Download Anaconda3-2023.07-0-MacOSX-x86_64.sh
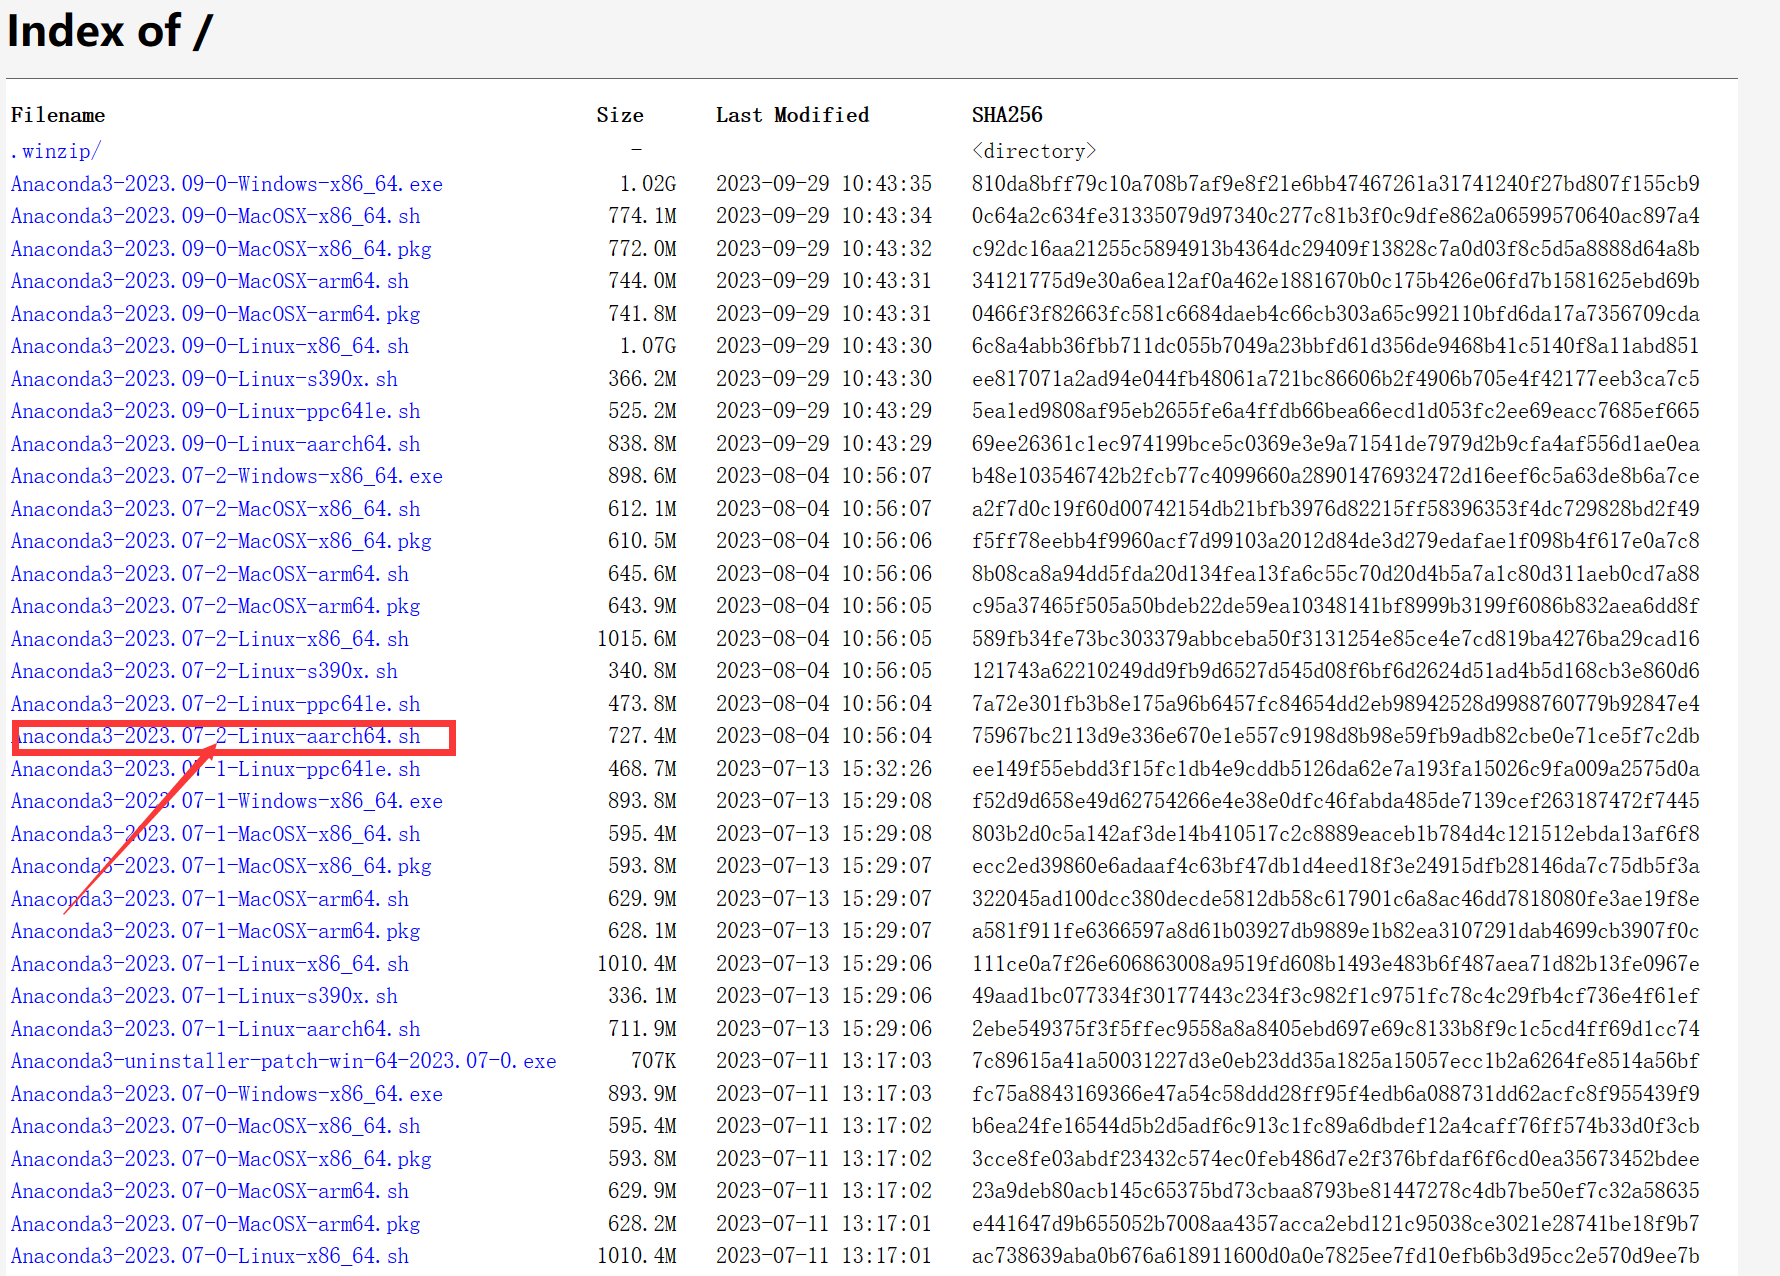The width and height of the screenshot is (1780, 1276). tap(216, 1126)
